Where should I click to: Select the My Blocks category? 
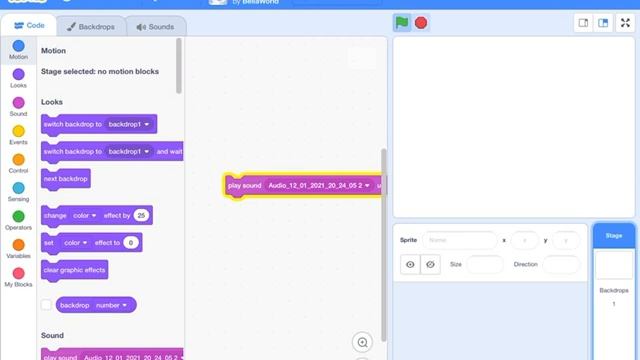point(18,277)
